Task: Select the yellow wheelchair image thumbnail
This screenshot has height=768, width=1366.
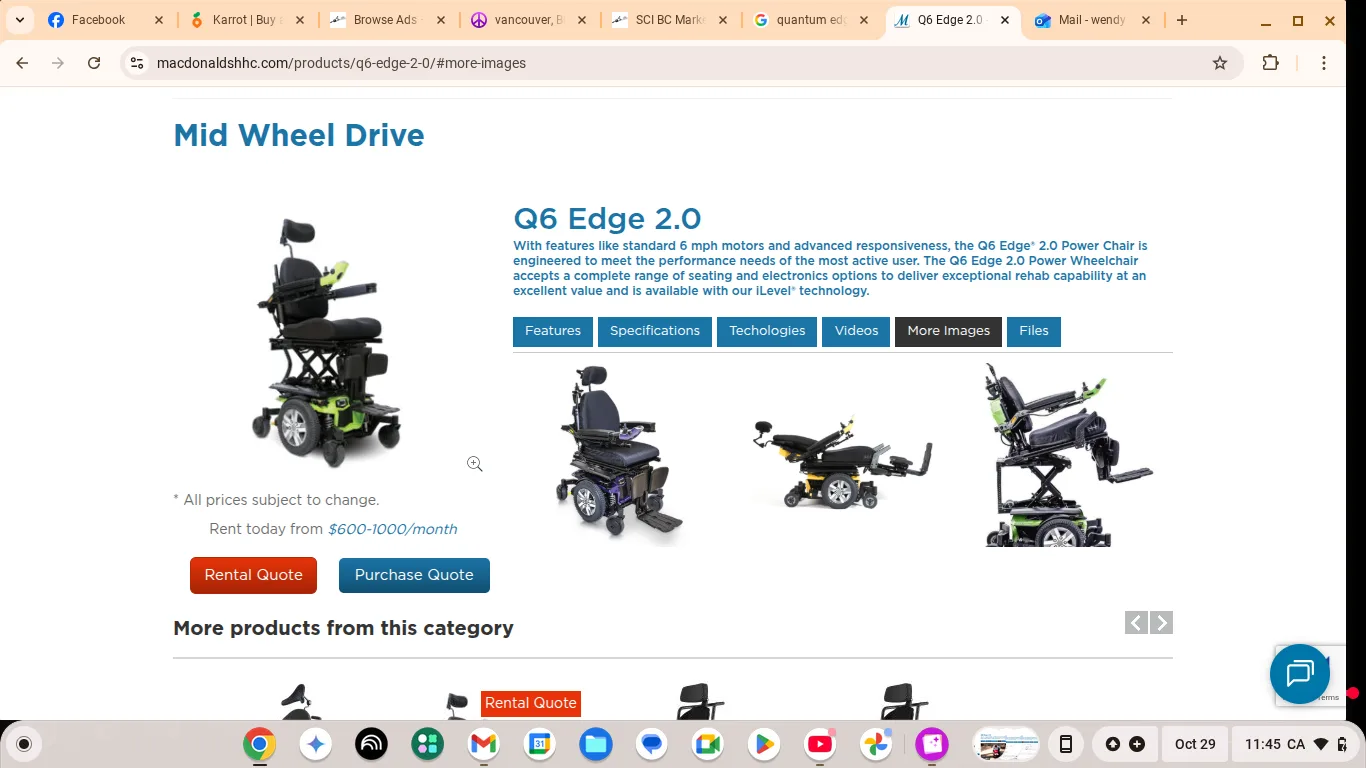Action: coord(841,452)
